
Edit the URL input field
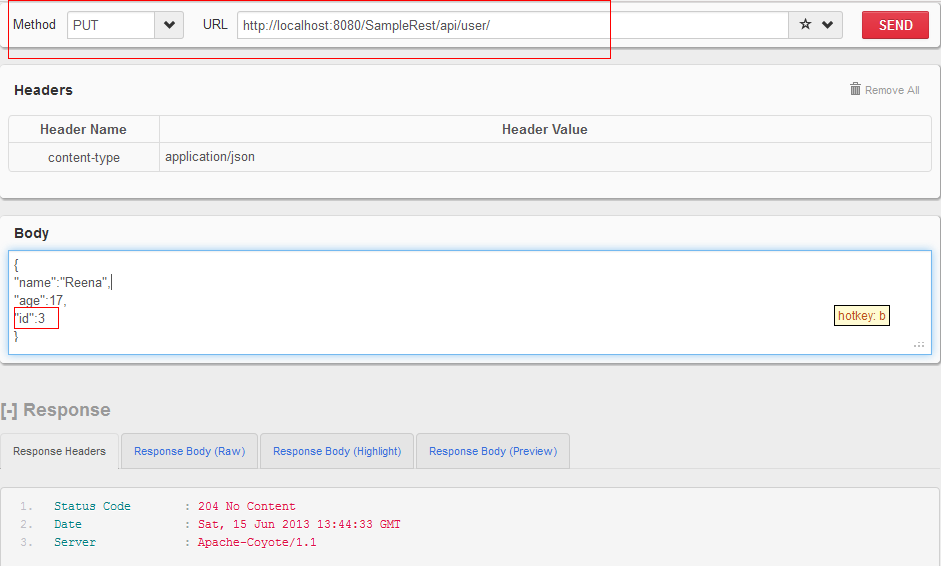513,25
